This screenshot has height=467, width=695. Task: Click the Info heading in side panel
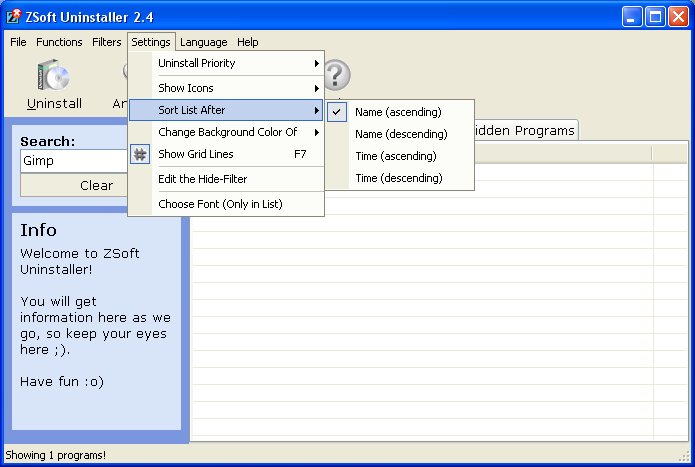39,230
